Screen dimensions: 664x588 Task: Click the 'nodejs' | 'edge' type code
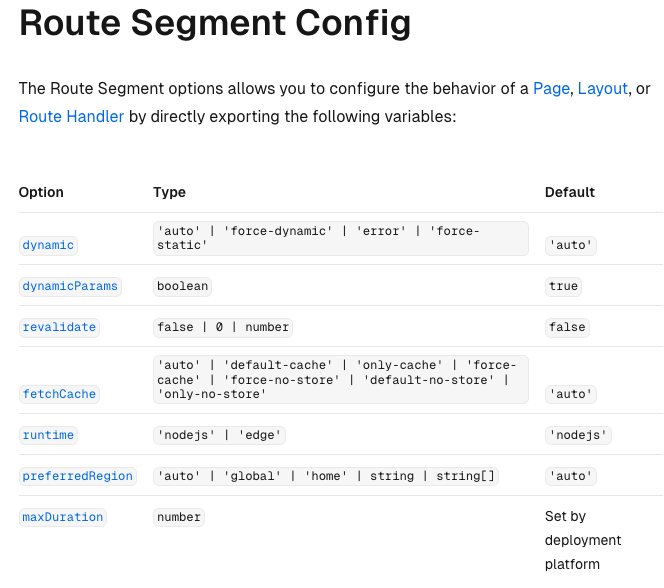[219, 435]
